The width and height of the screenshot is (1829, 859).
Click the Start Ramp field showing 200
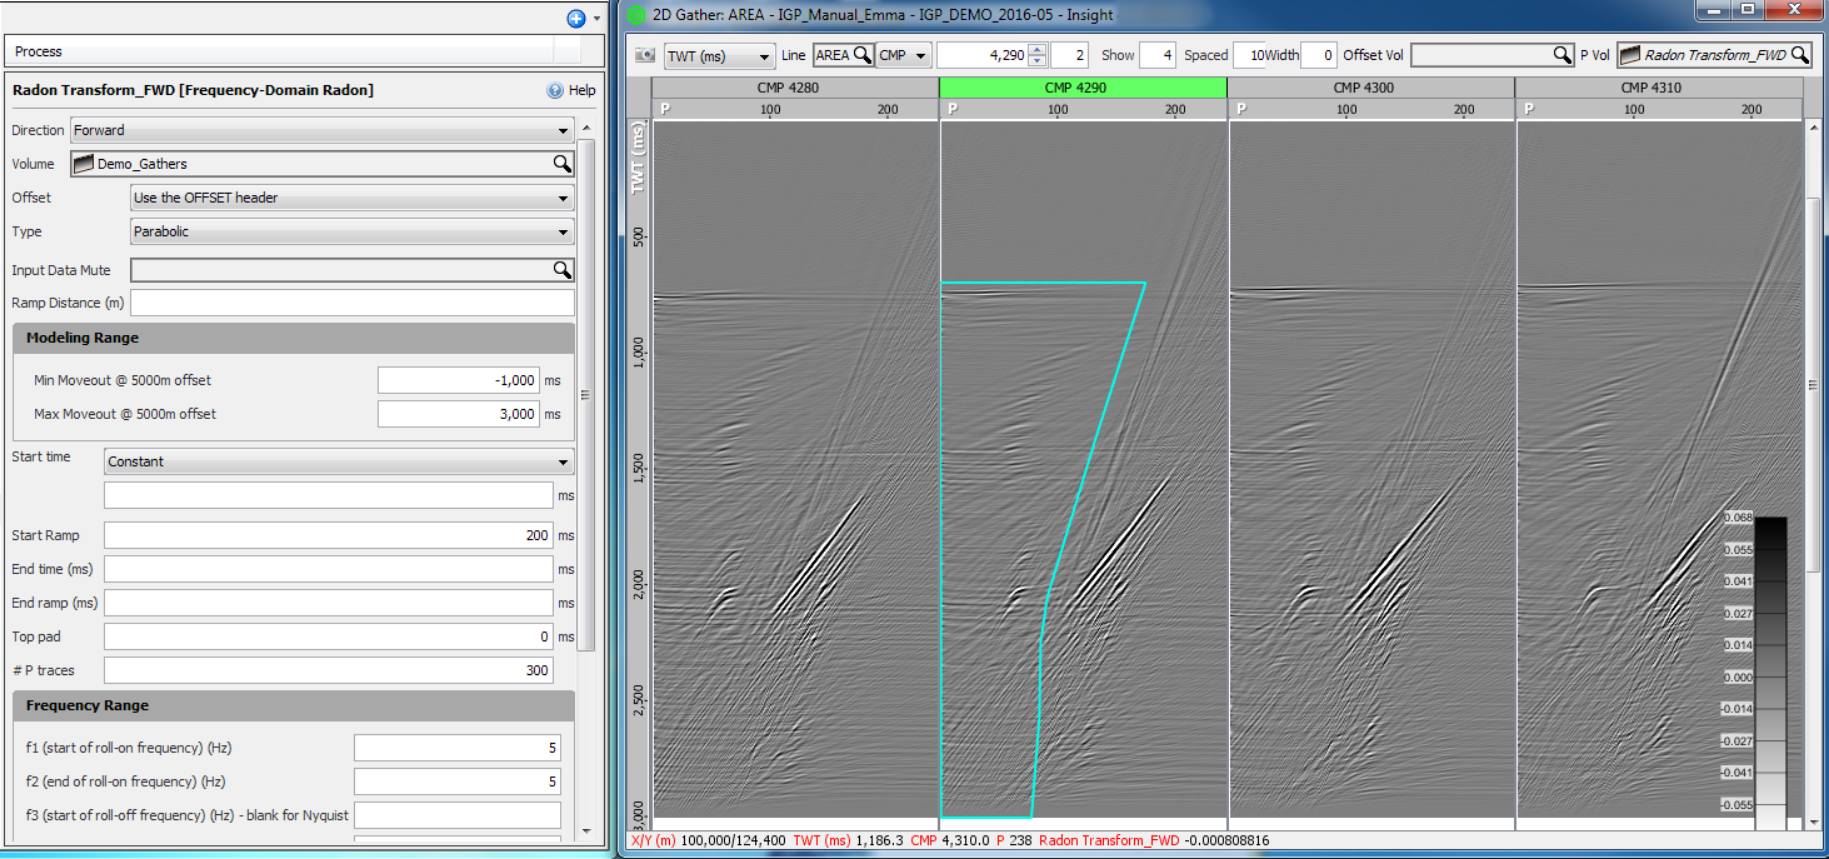[328, 535]
